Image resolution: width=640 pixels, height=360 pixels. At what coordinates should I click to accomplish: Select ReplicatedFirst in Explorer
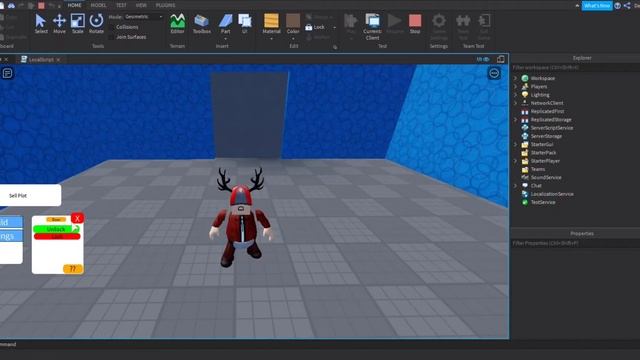[547, 111]
